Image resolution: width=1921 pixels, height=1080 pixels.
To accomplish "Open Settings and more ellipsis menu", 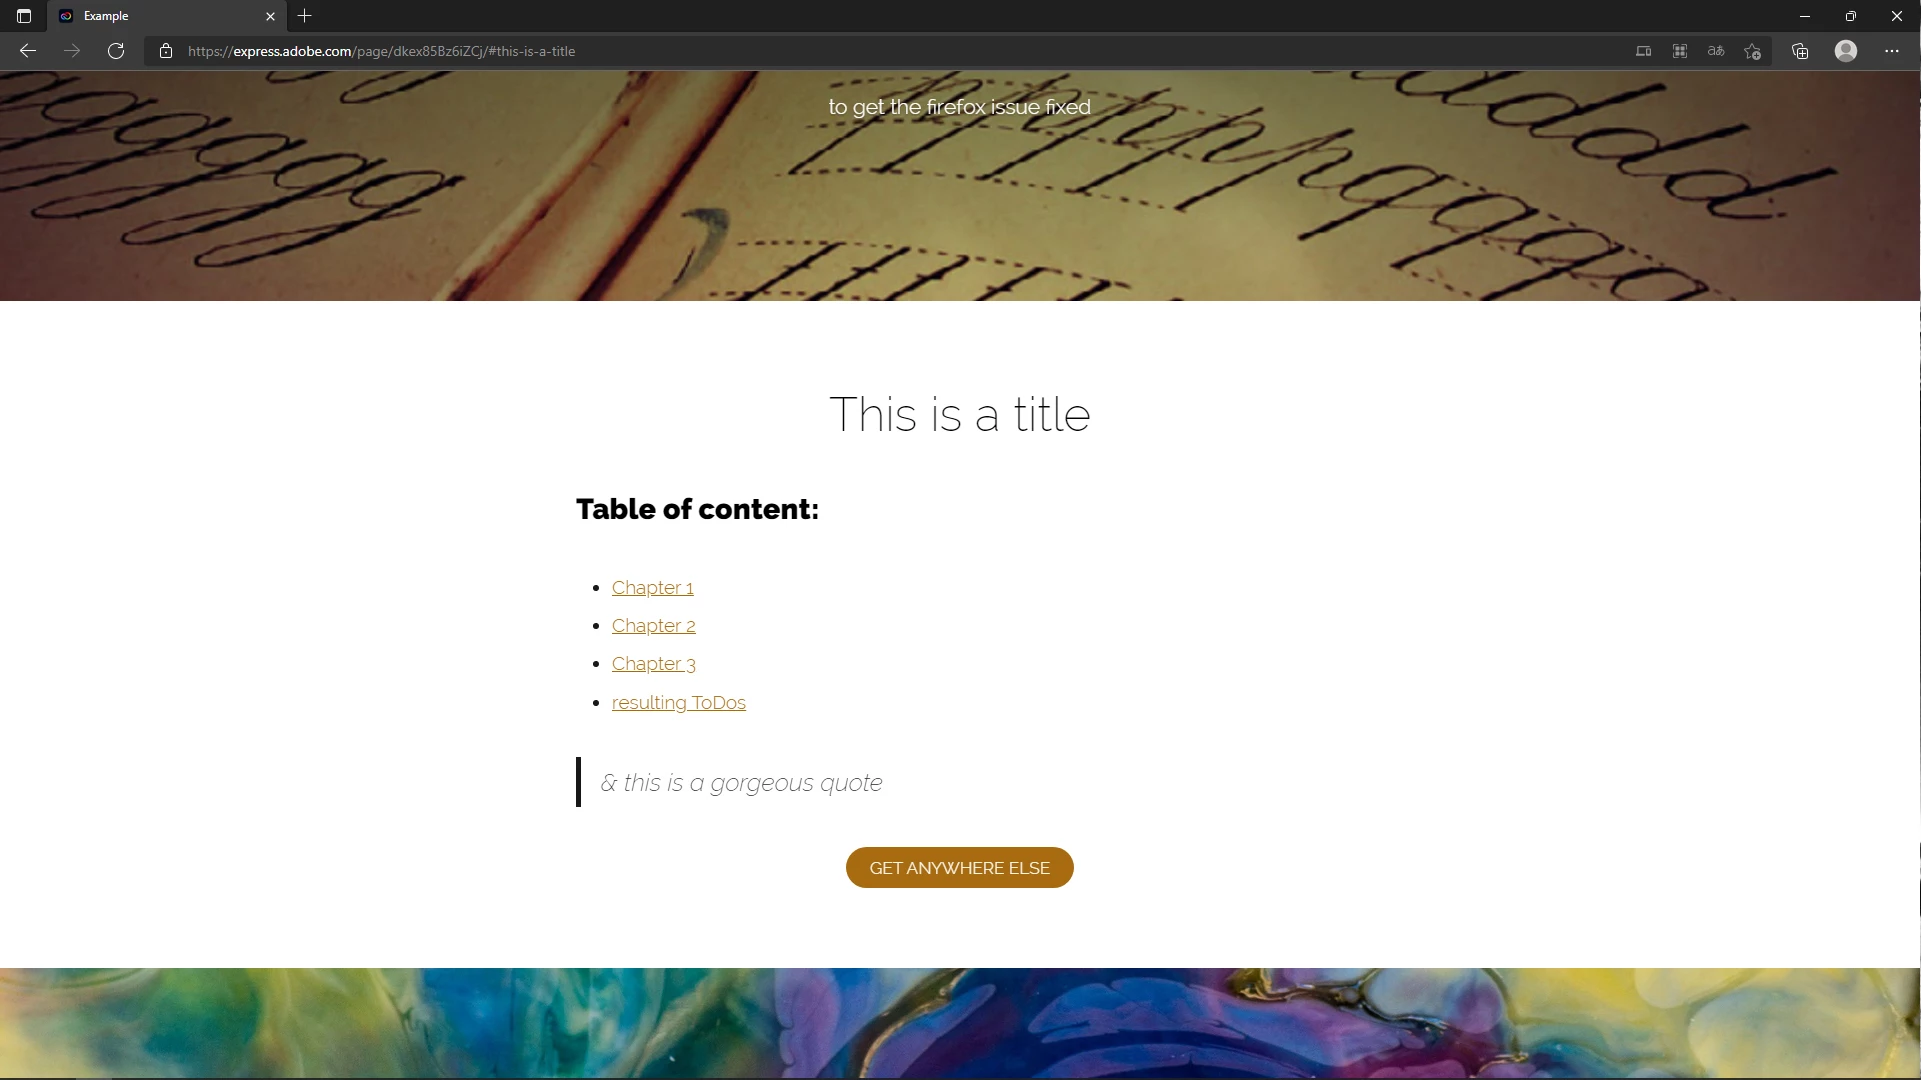I will (x=1892, y=51).
